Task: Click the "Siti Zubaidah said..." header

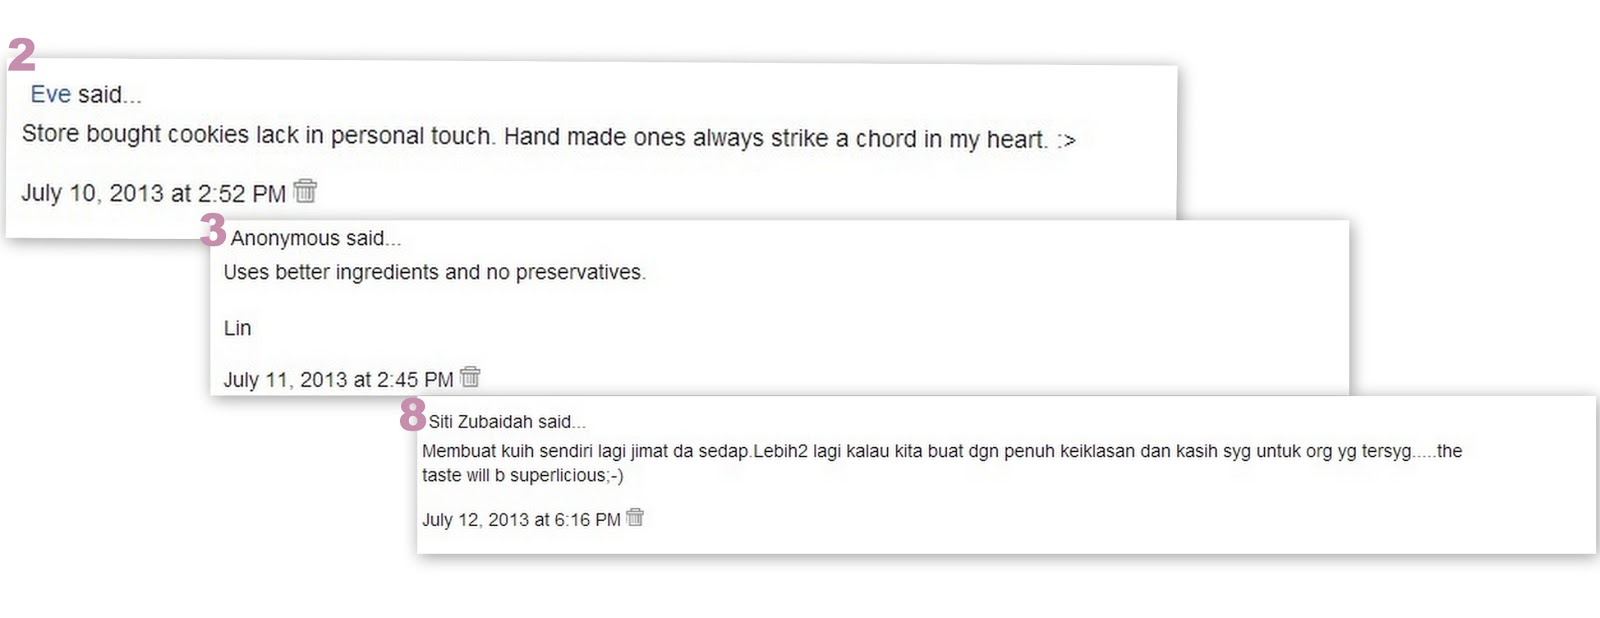Action: 507,422
